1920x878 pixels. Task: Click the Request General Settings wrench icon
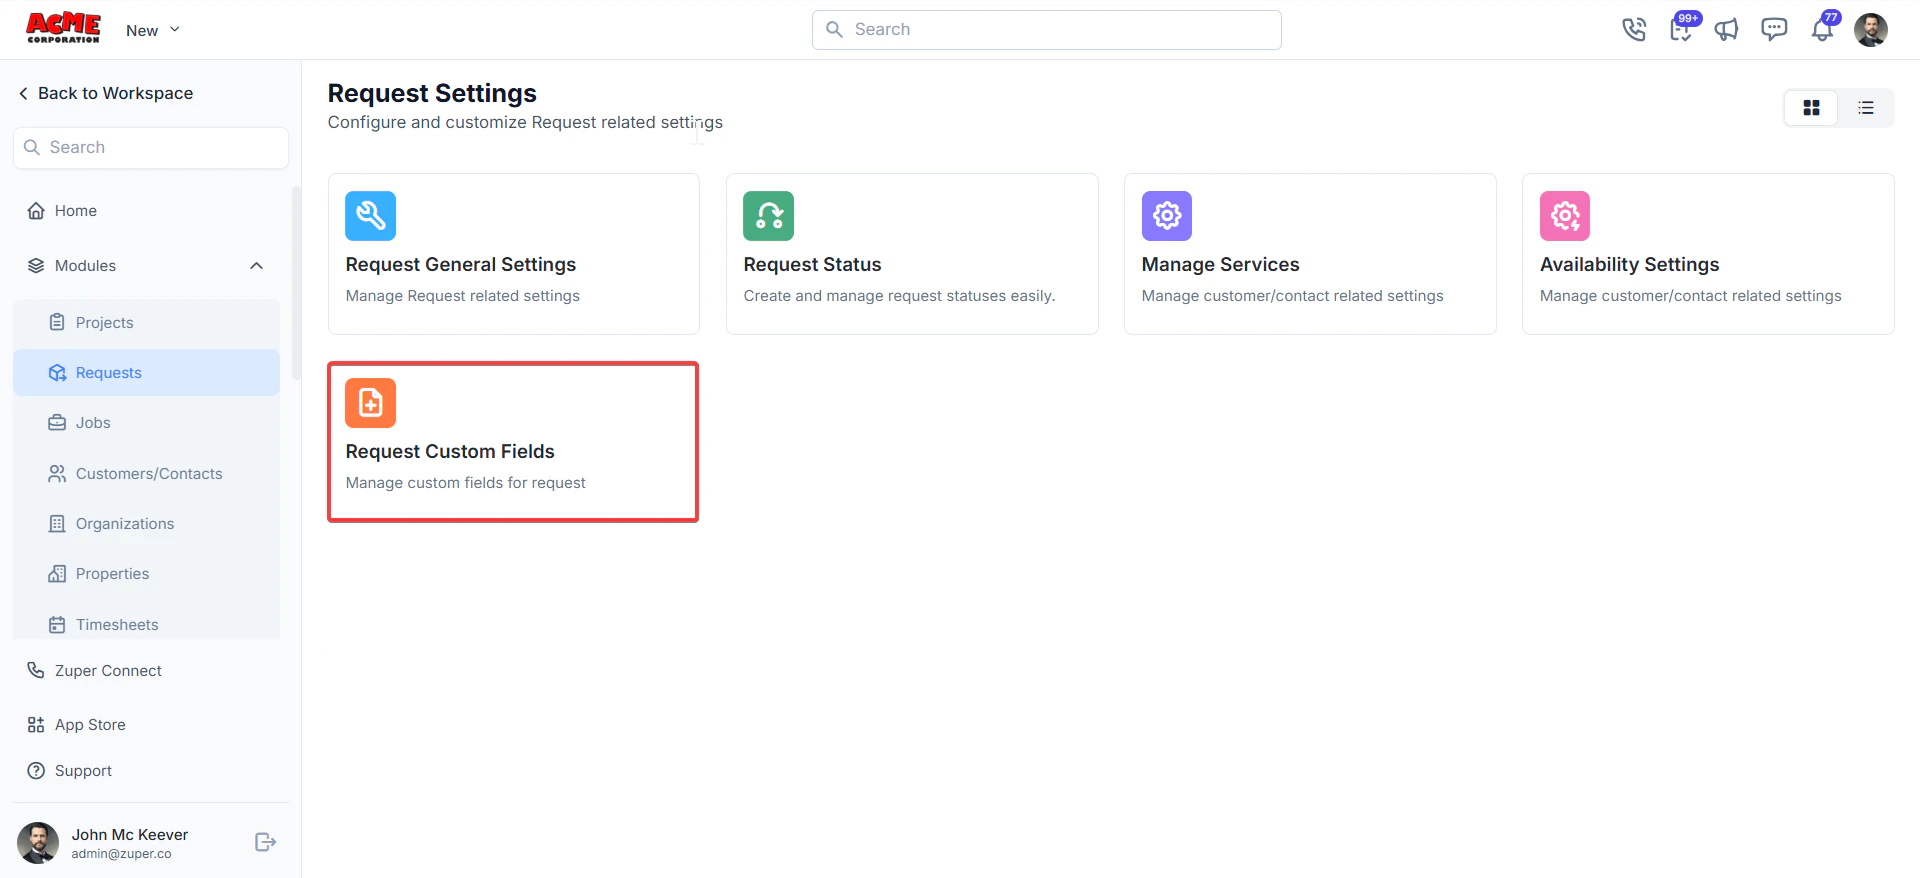click(x=370, y=216)
